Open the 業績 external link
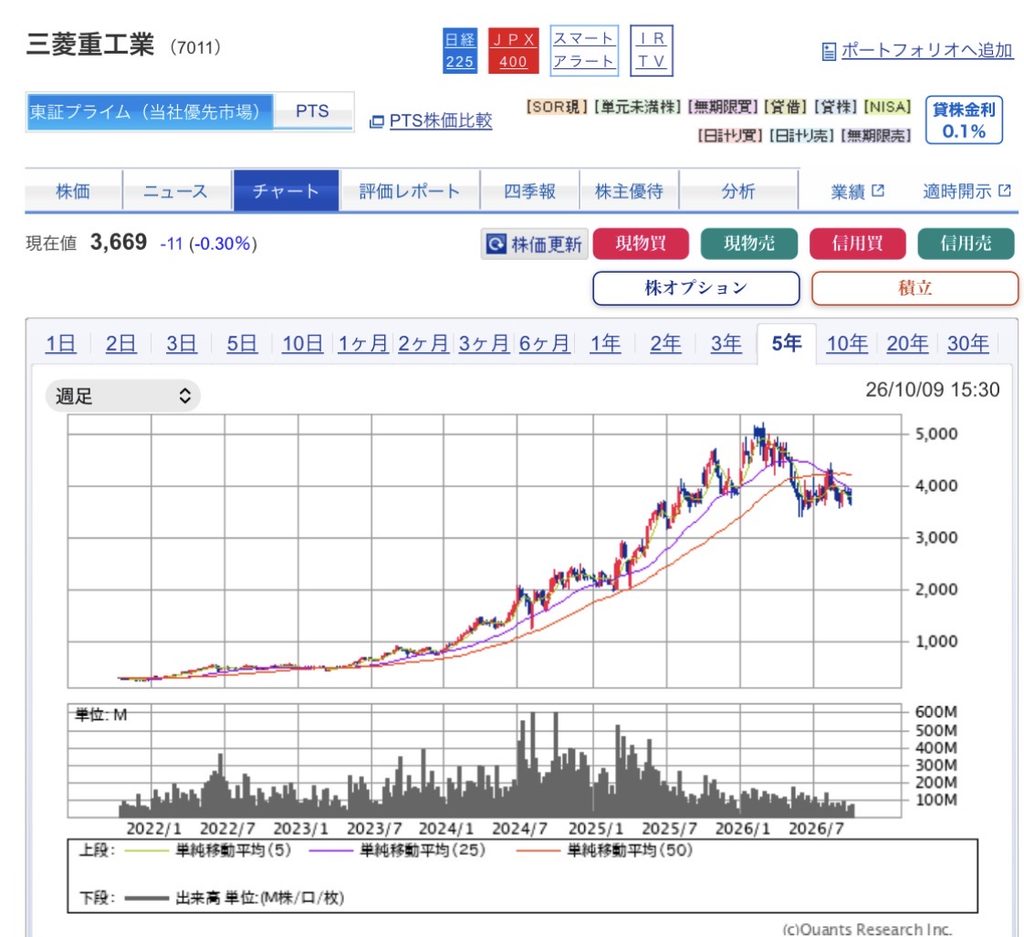Viewport: 1024px width, 937px height. 857,191
